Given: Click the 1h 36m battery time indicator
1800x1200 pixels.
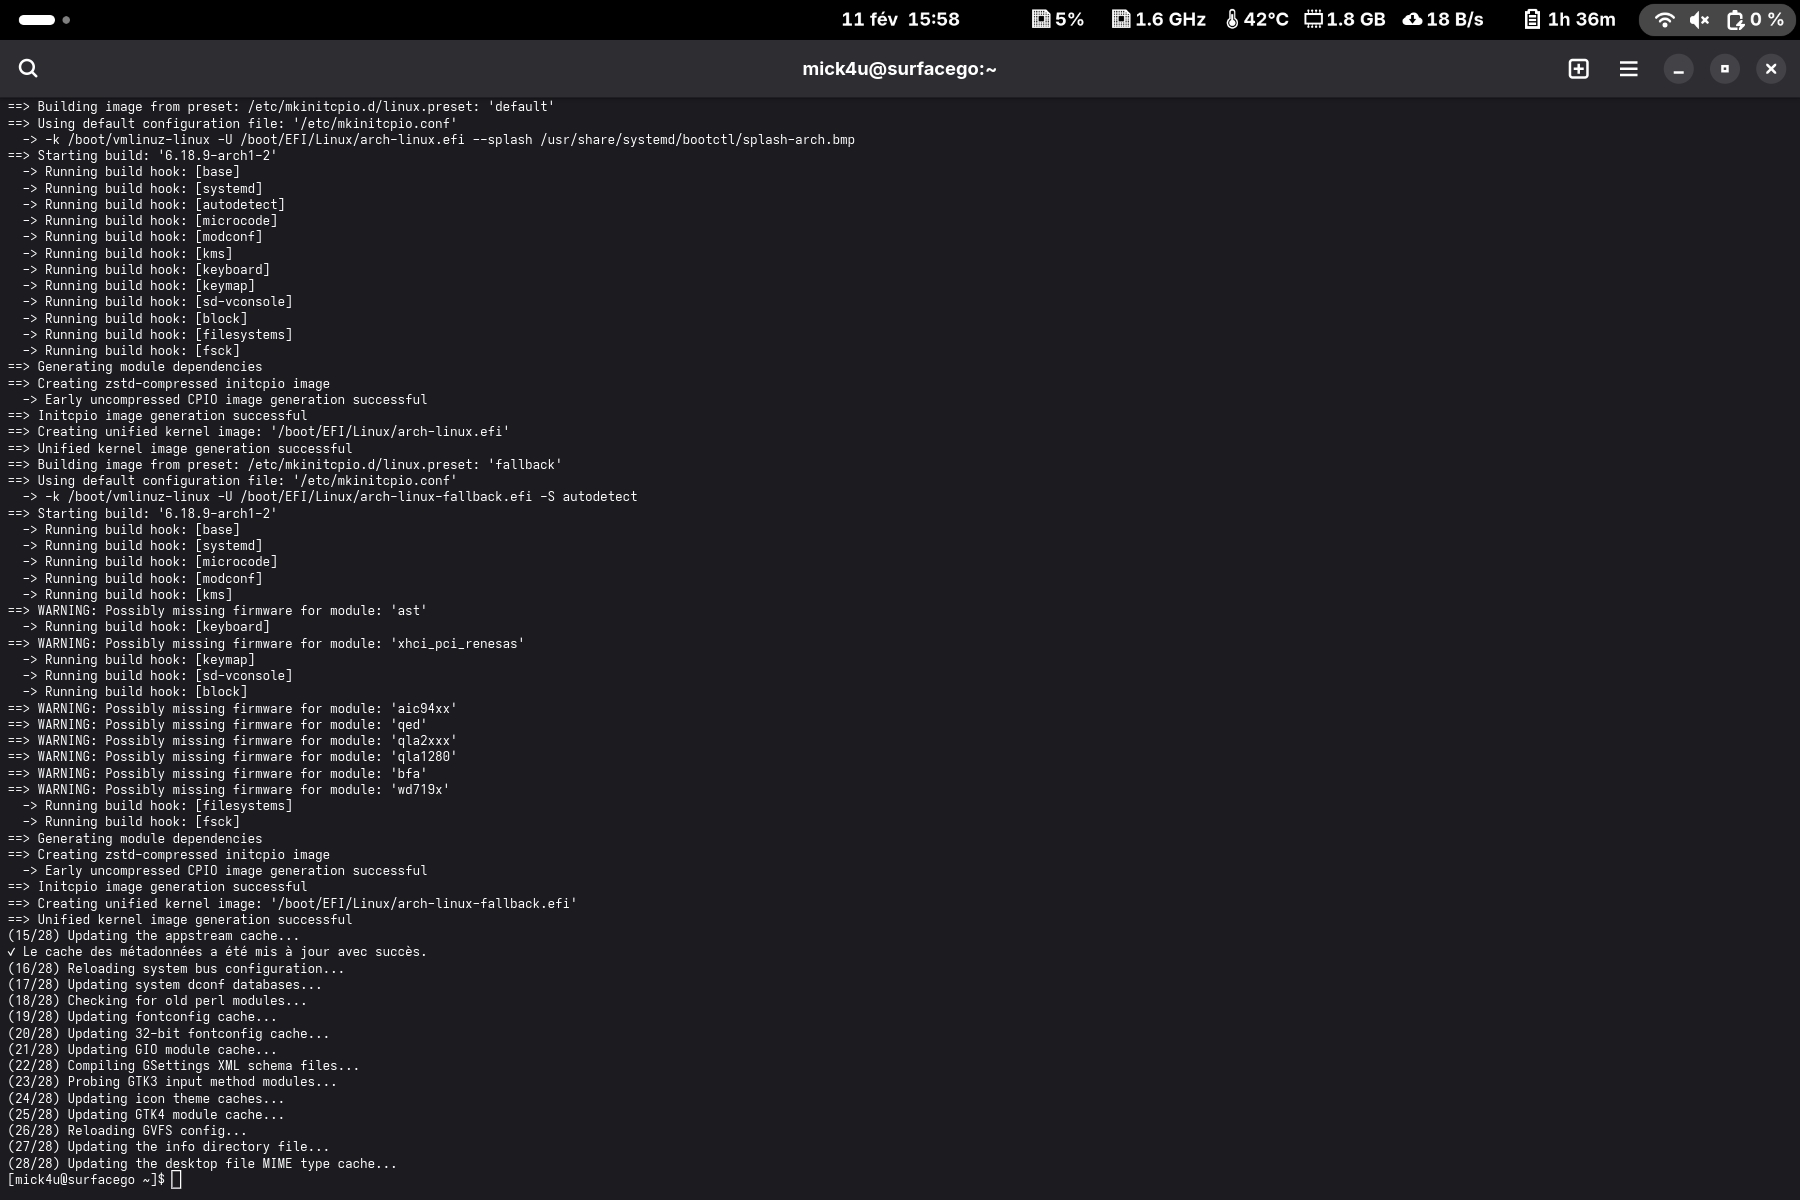Looking at the screenshot, I should click(1569, 19).
